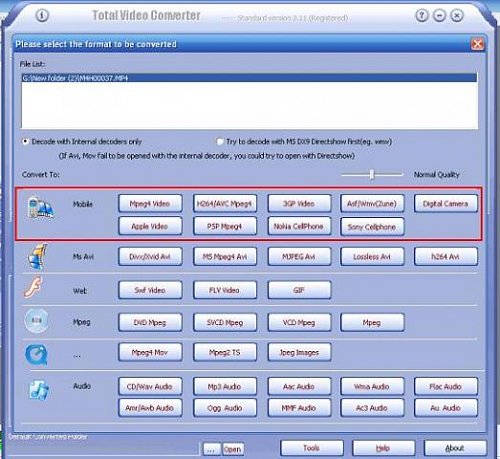This screenshot has height=459, width=500.
Task: Choose Asf/Wmv(Zune) format
Action: (x=372, y=204)
